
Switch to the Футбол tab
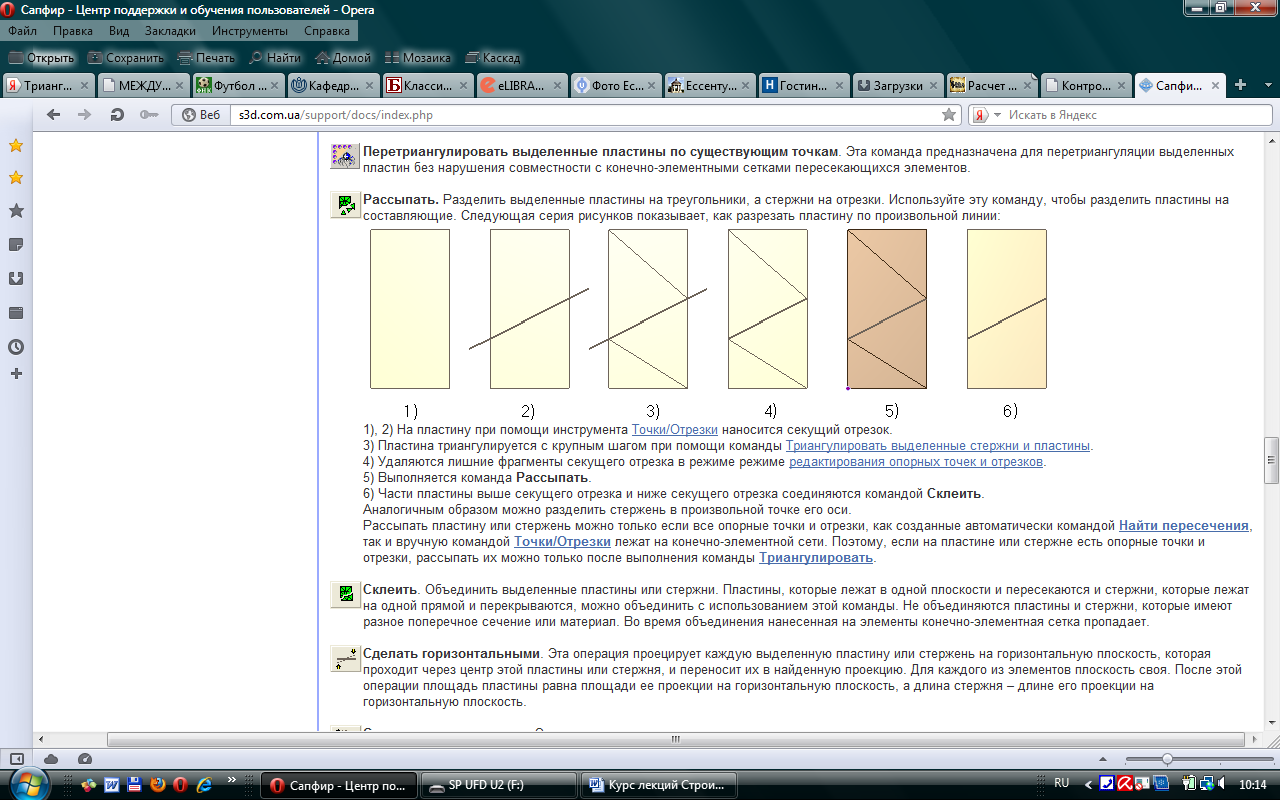238,85
